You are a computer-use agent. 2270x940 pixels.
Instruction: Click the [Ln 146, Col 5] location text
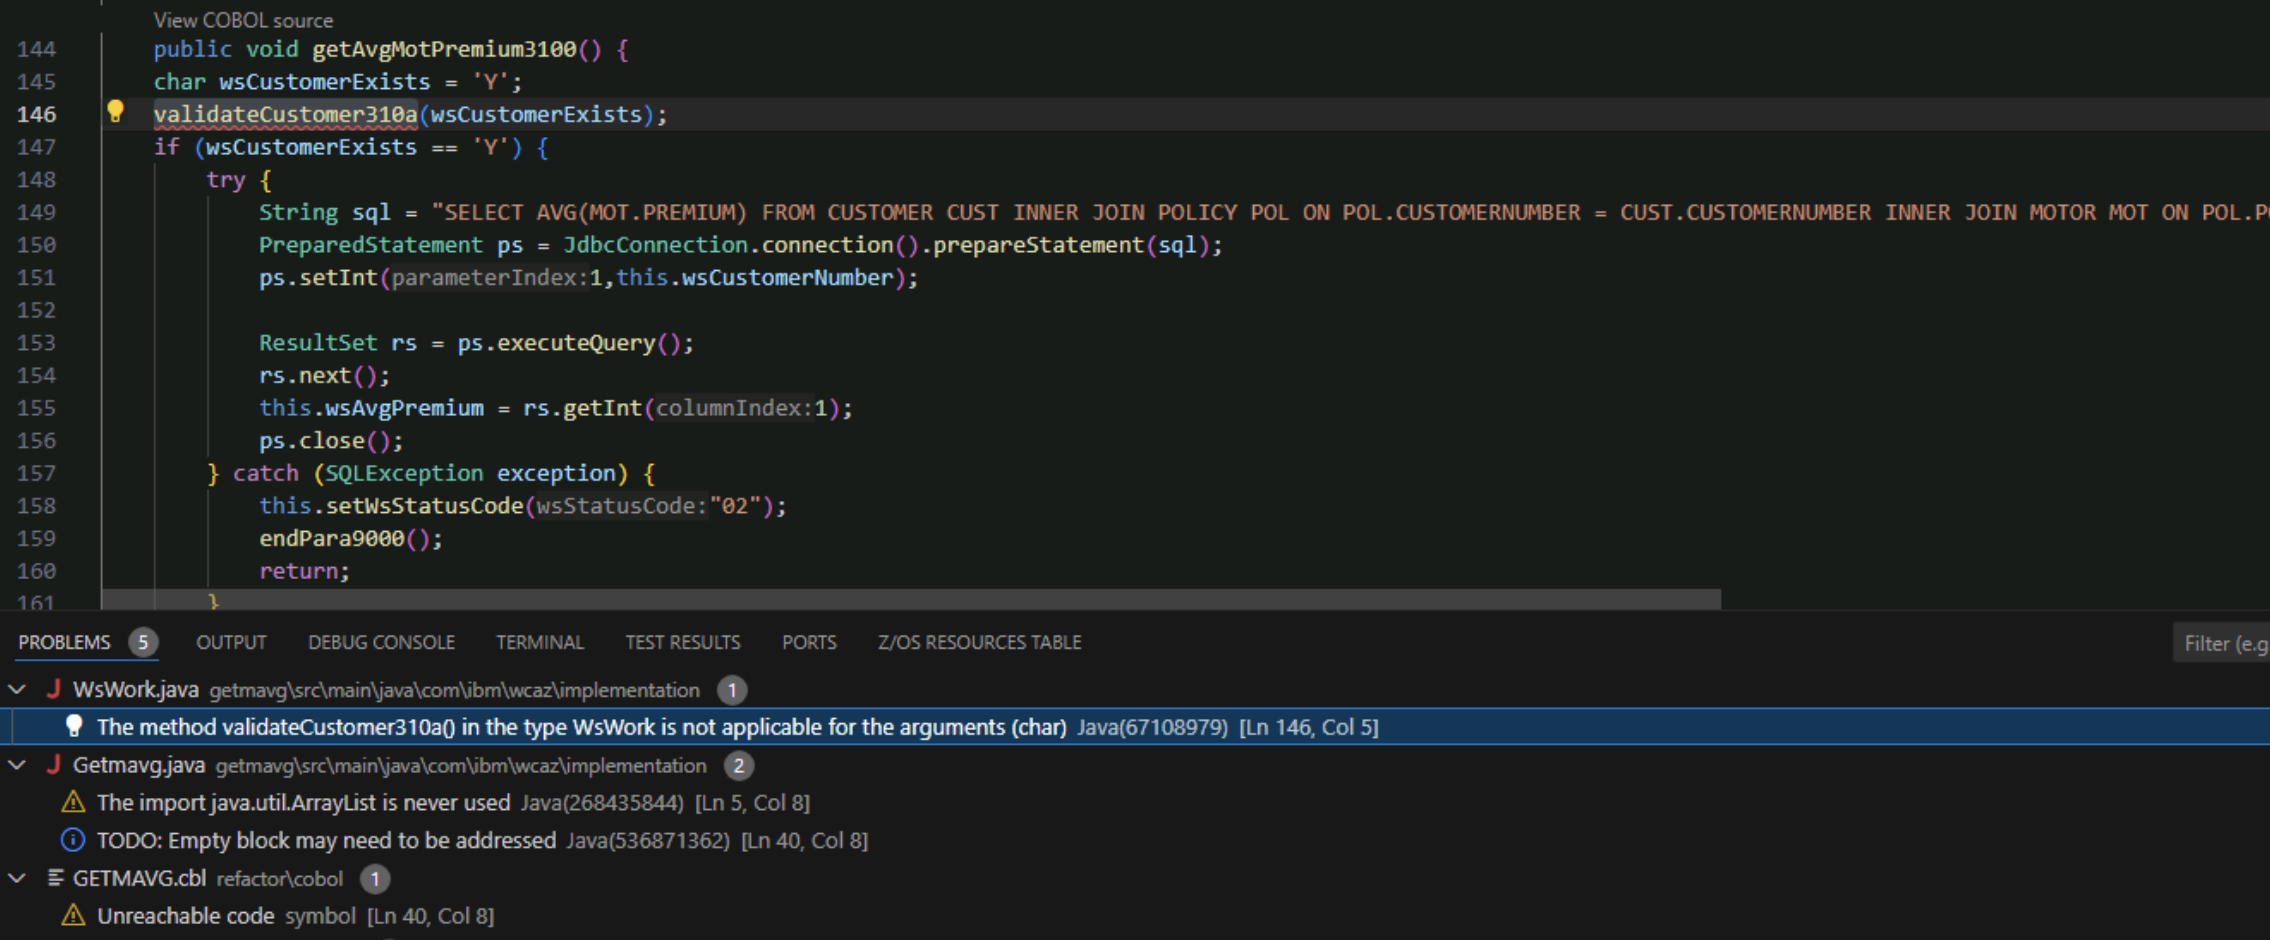tap(1309, 727)
